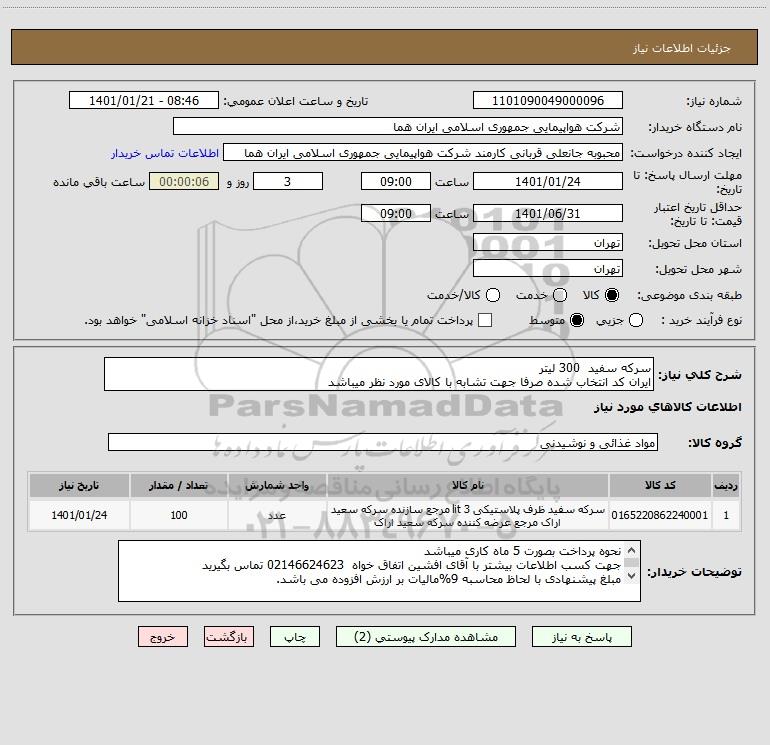Select item code 0165220862240001 cell

tap(660, 515)
